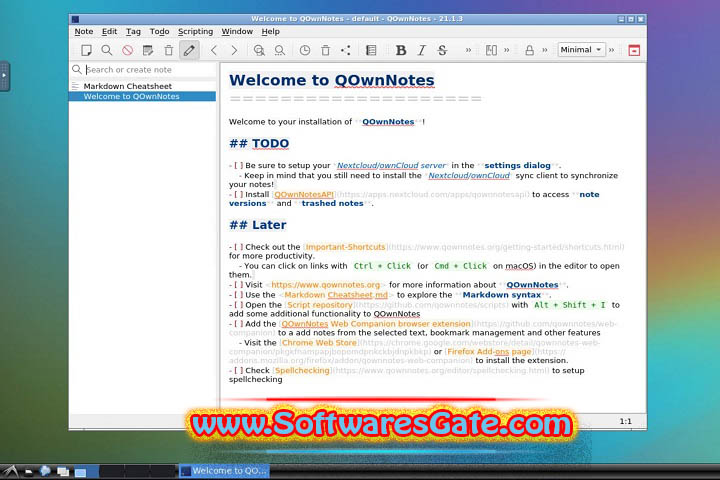Toggle panel locking with the padlock icon

(529, 50)
